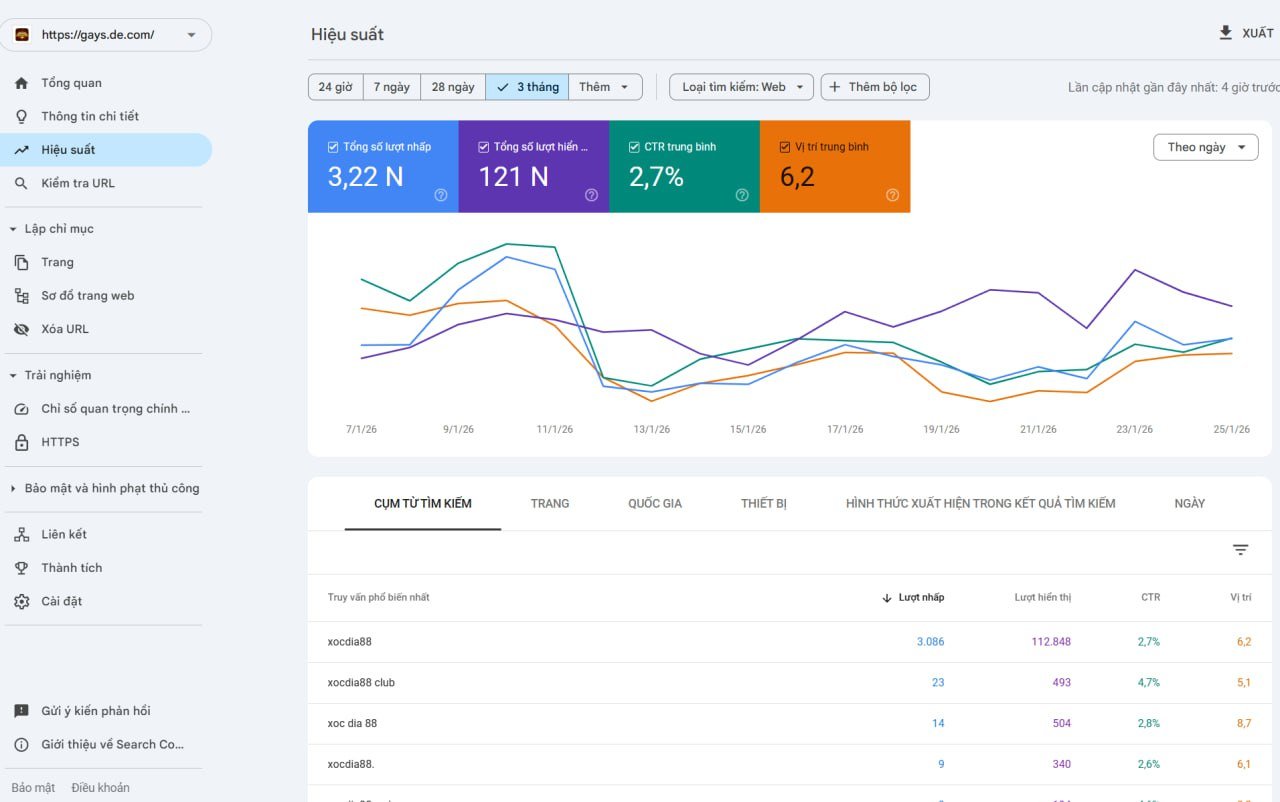
Task: Open the Loại tìm kiếm: Web dropdown
Action: pyautogui.click(x=742, y=87)
